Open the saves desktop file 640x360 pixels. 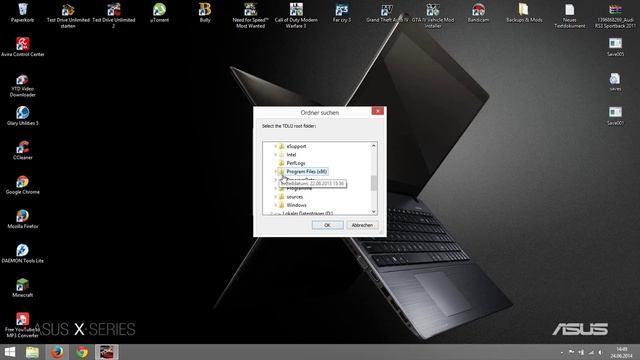click(615, 82)
